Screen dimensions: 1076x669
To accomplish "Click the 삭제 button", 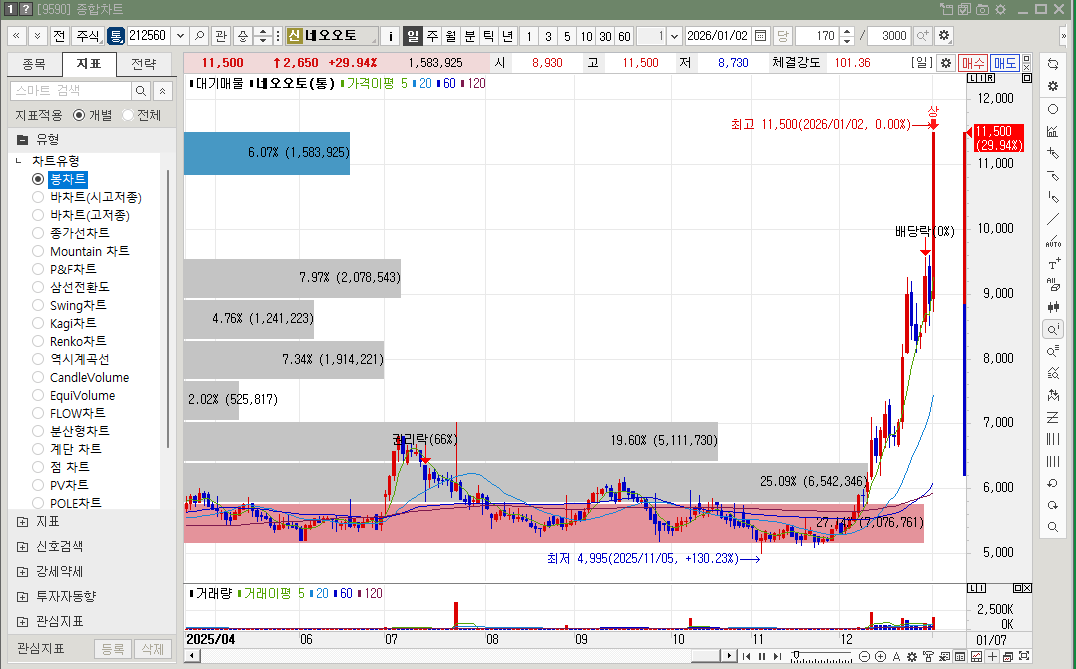I will [x=152, y=649].
